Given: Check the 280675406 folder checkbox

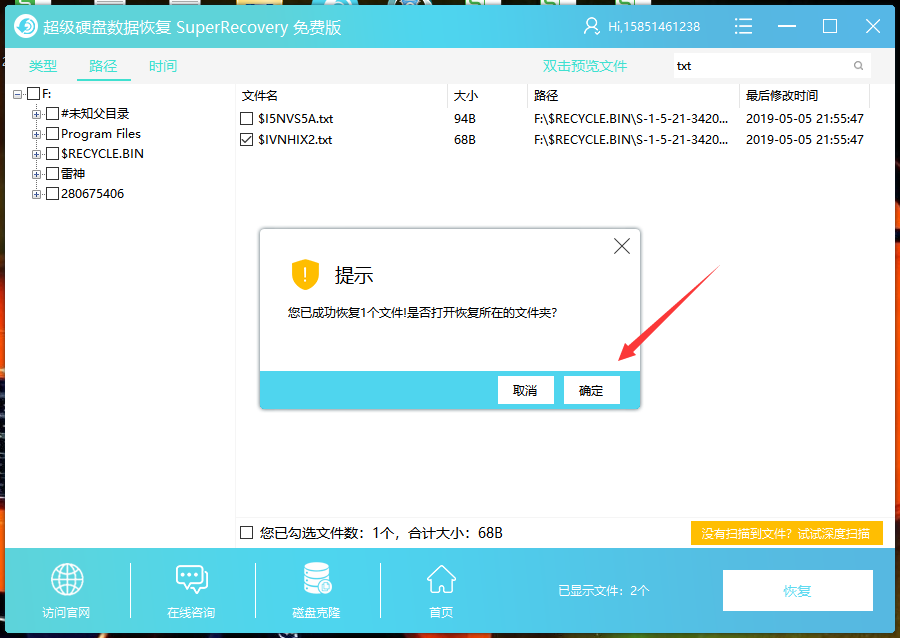Looking at the screenshot, I should point(52,194).
